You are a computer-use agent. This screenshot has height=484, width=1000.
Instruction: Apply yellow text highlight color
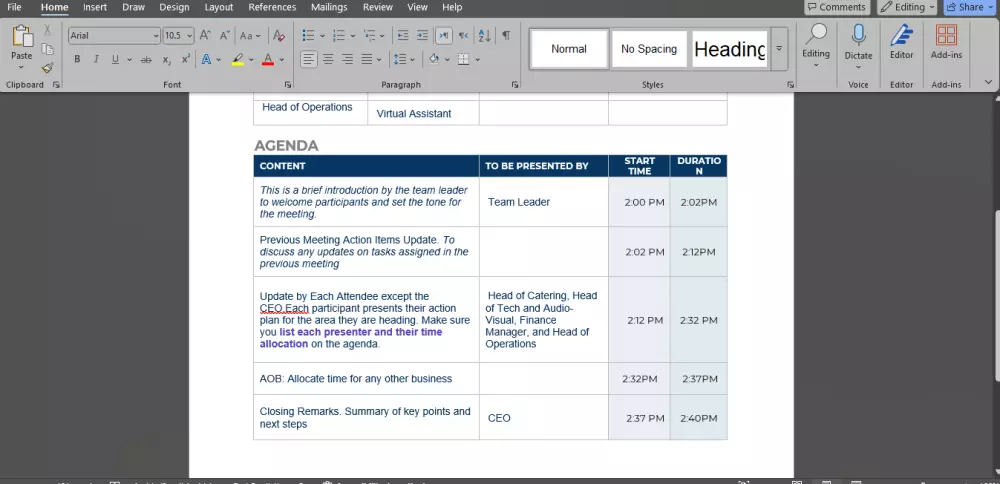pos(238,59)
